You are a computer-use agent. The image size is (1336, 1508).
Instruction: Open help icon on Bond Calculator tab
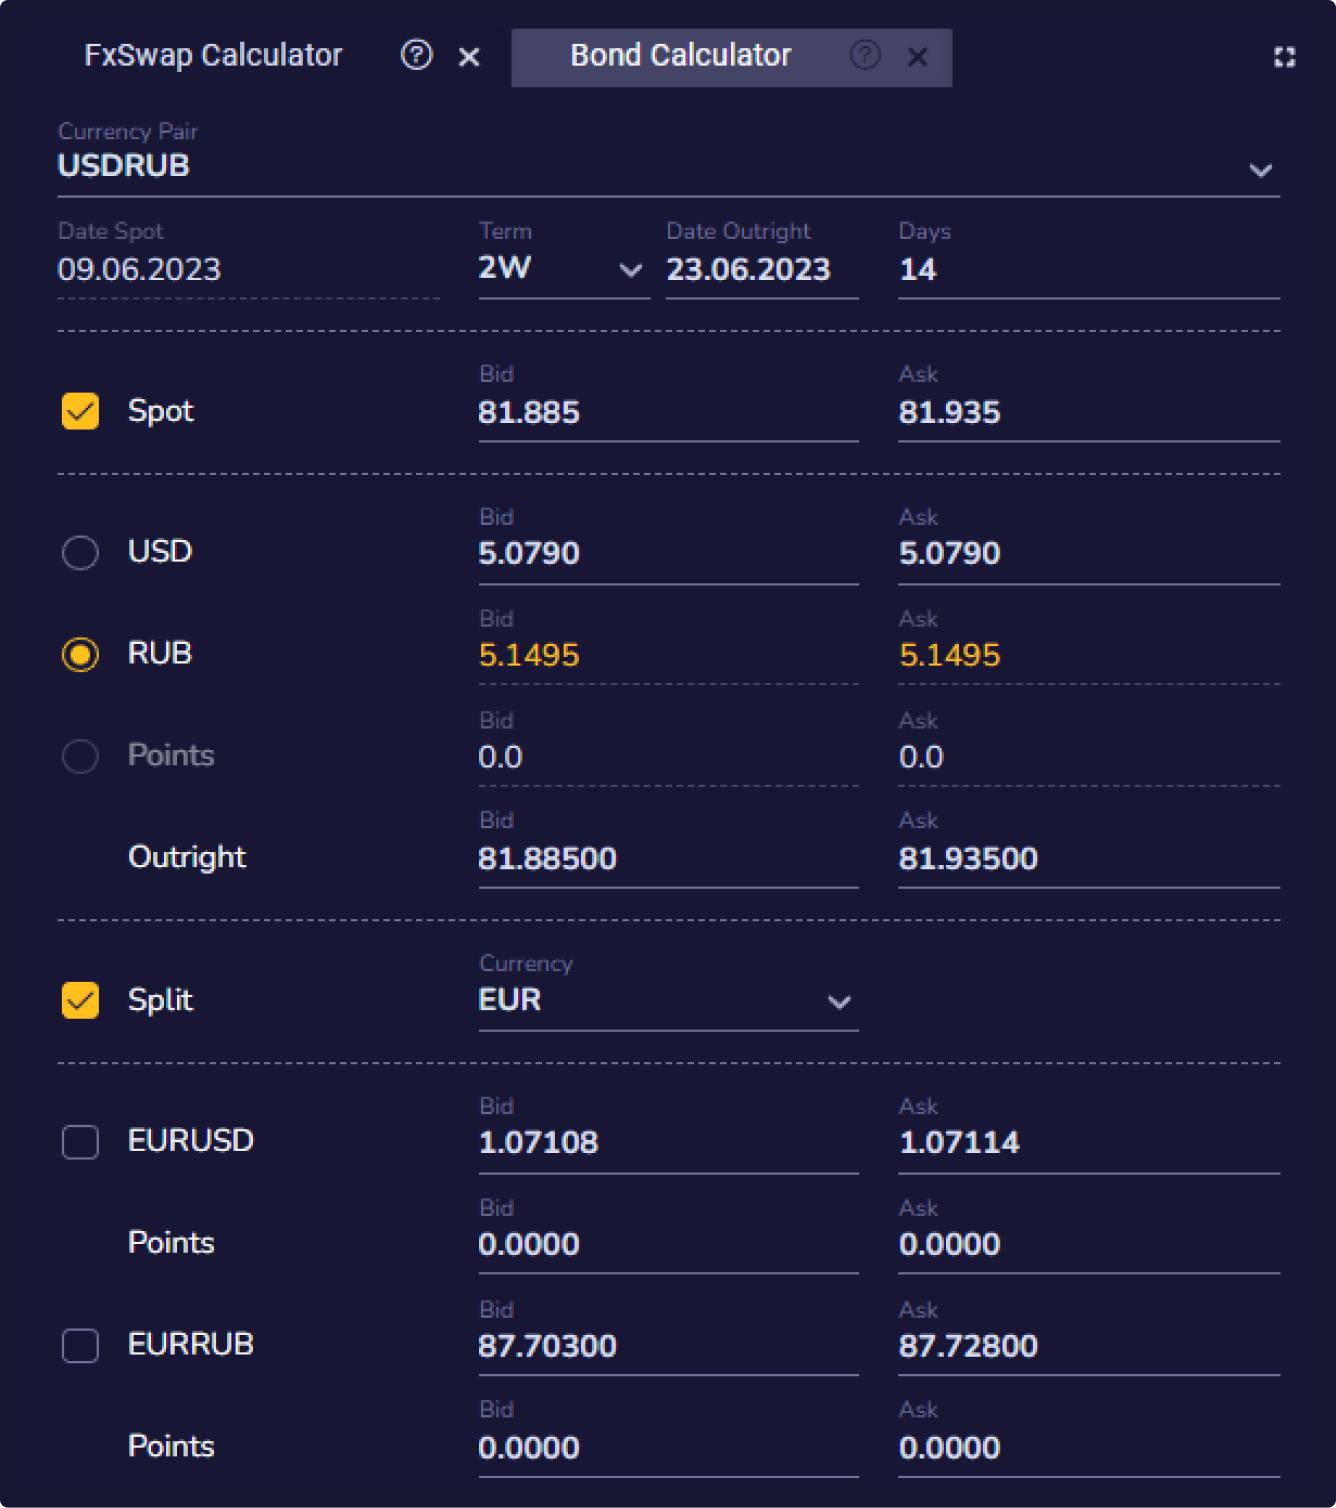pyautogui.click(x=865, y=55)
